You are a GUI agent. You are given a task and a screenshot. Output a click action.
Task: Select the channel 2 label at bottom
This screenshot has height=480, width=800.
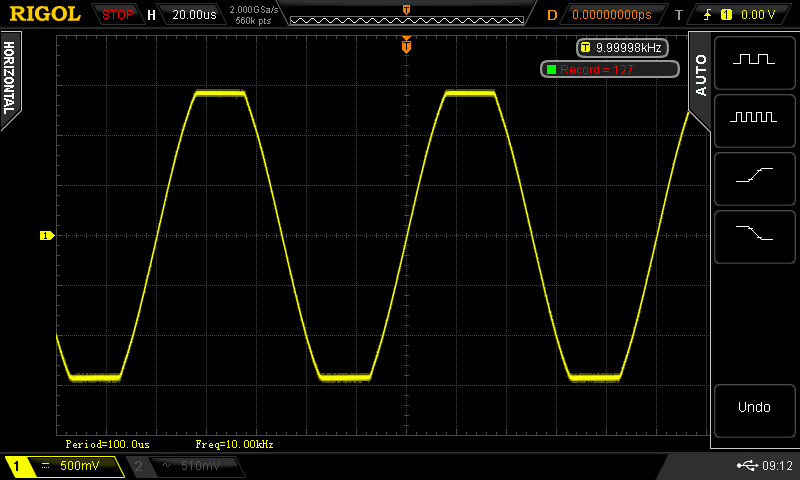click(x=138, y=466)
